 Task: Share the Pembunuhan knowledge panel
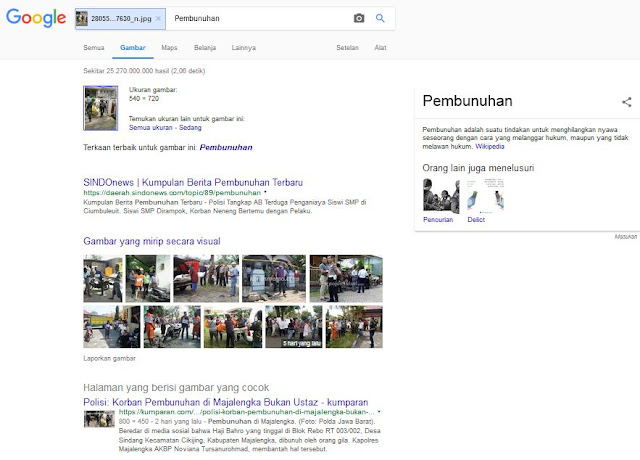pos(627,102)
